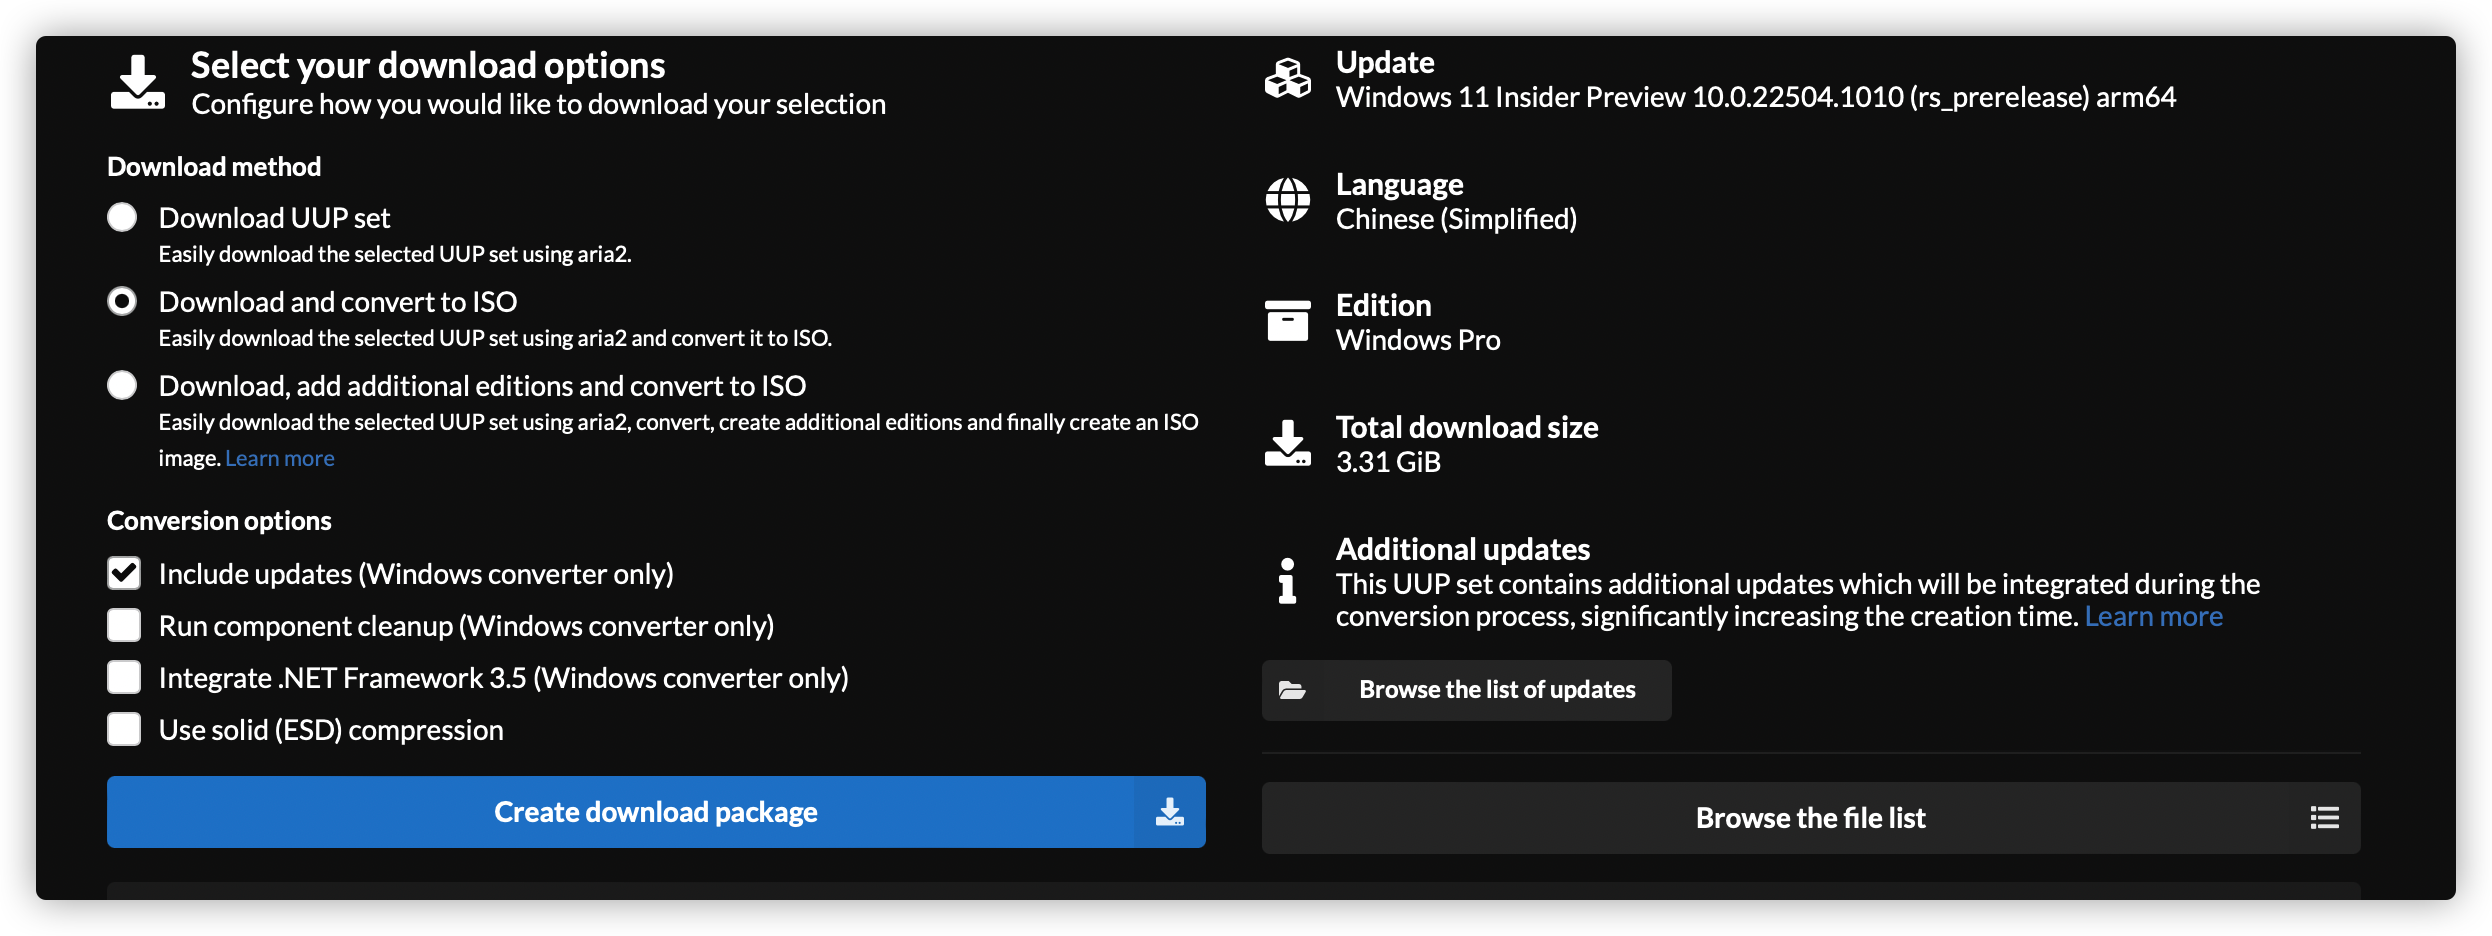Click the Total download size heading

point(1467,427)
